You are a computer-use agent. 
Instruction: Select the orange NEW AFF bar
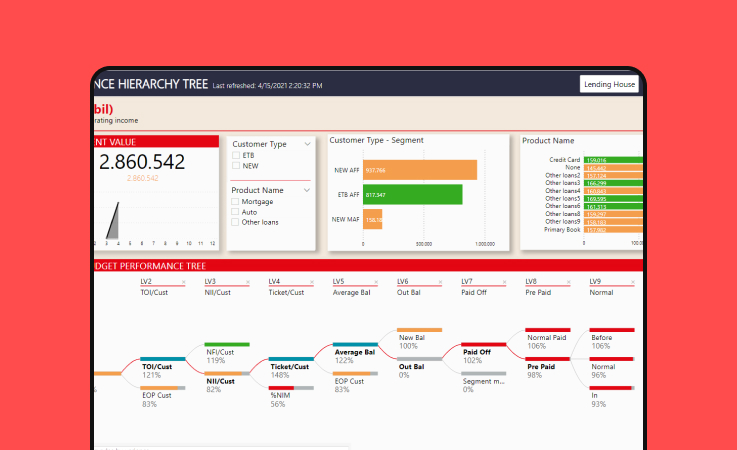pos(419,170)
